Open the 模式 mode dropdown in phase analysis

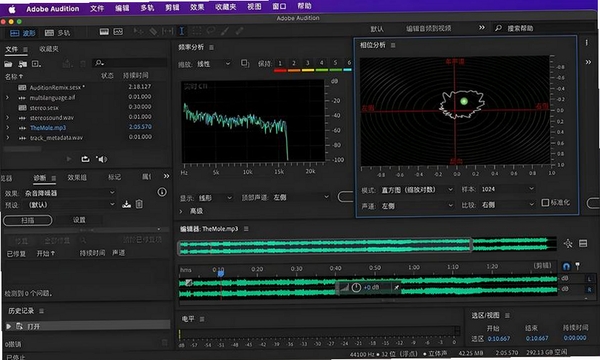pos(417,190)
